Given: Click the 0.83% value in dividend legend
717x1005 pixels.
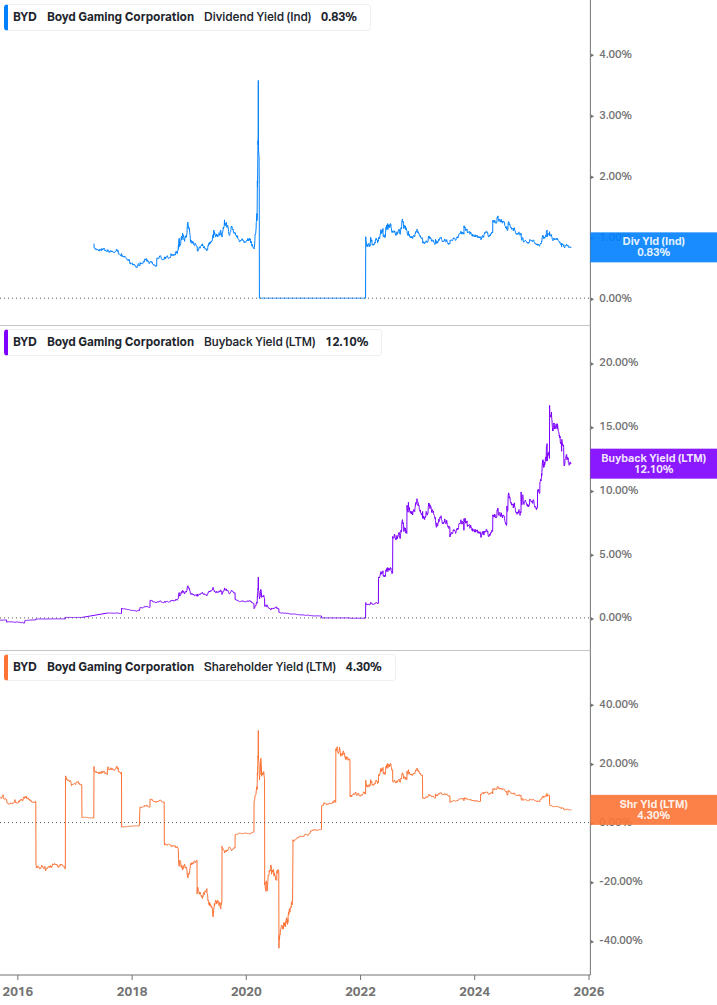Looking at the screenshot, I should point(339,17).
